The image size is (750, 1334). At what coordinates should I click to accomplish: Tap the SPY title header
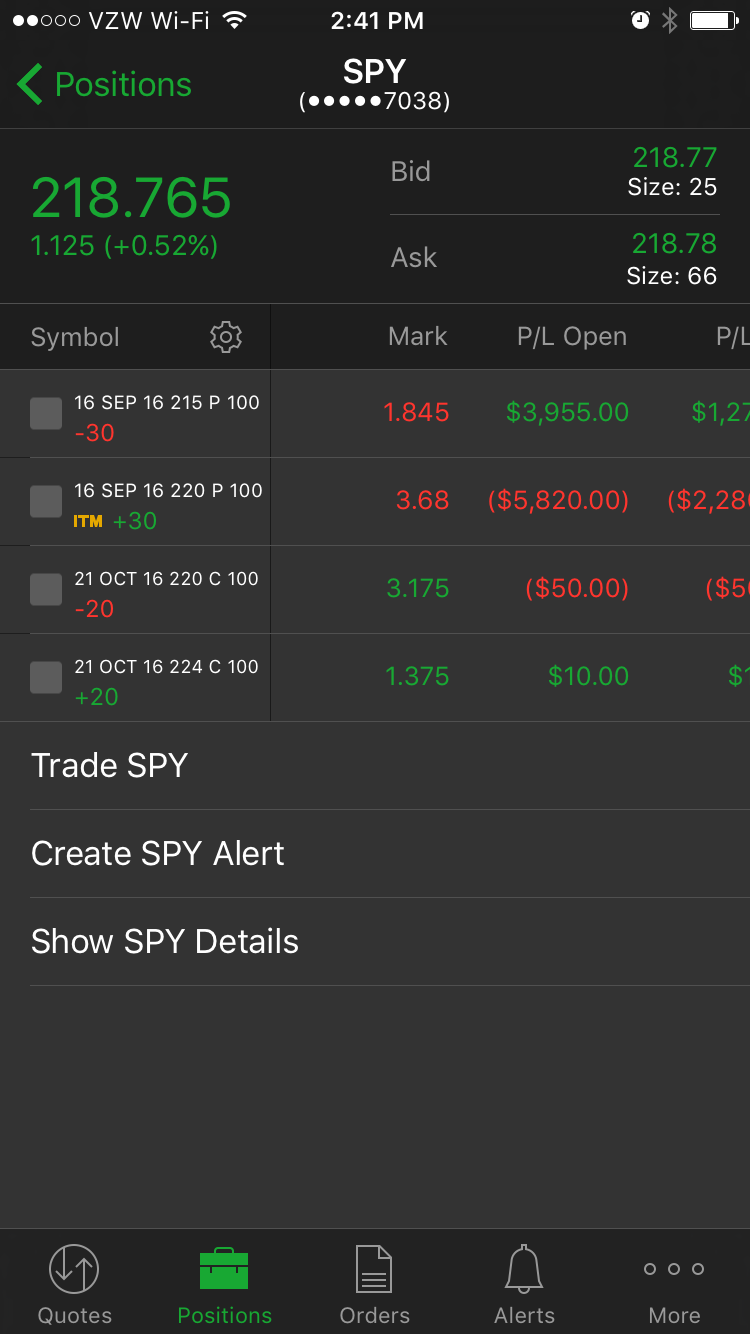click(x=375, y=71)
